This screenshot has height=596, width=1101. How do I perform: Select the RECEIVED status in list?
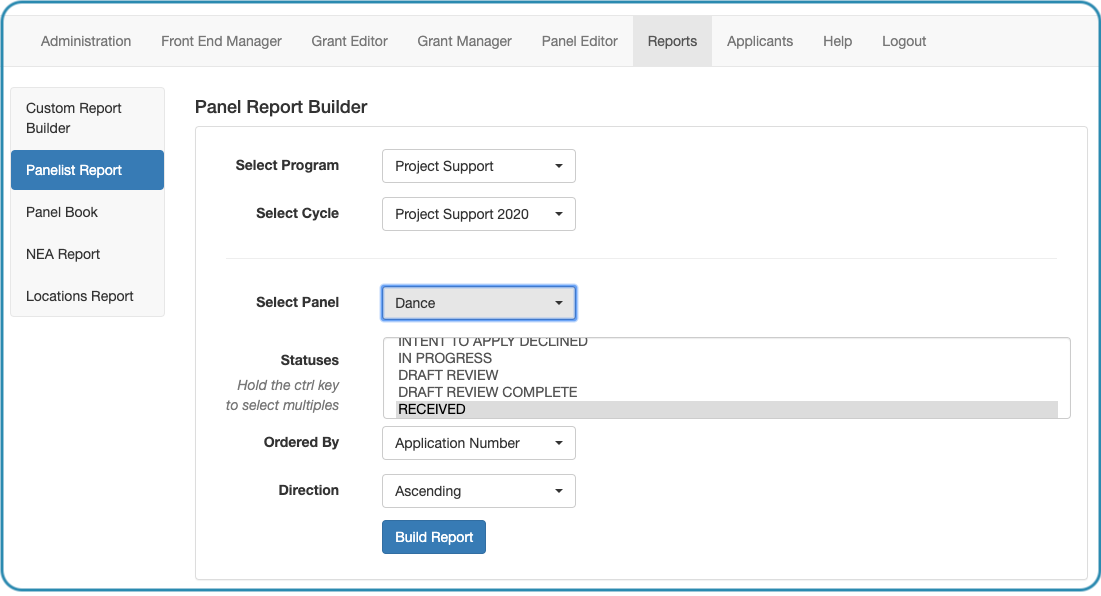[x=727, y=409]
